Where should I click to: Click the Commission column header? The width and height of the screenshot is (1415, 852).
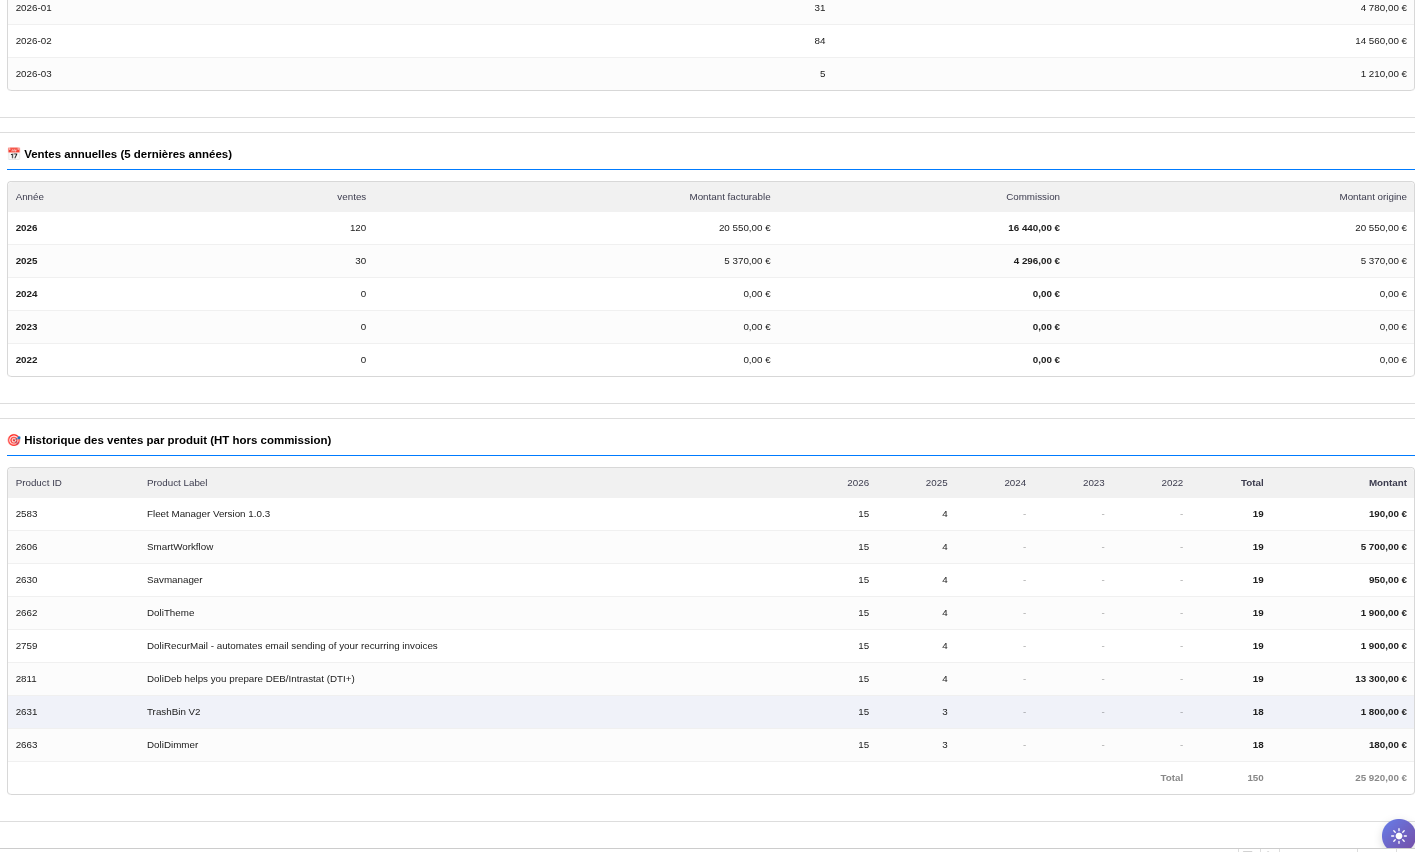pos(1032,197)
